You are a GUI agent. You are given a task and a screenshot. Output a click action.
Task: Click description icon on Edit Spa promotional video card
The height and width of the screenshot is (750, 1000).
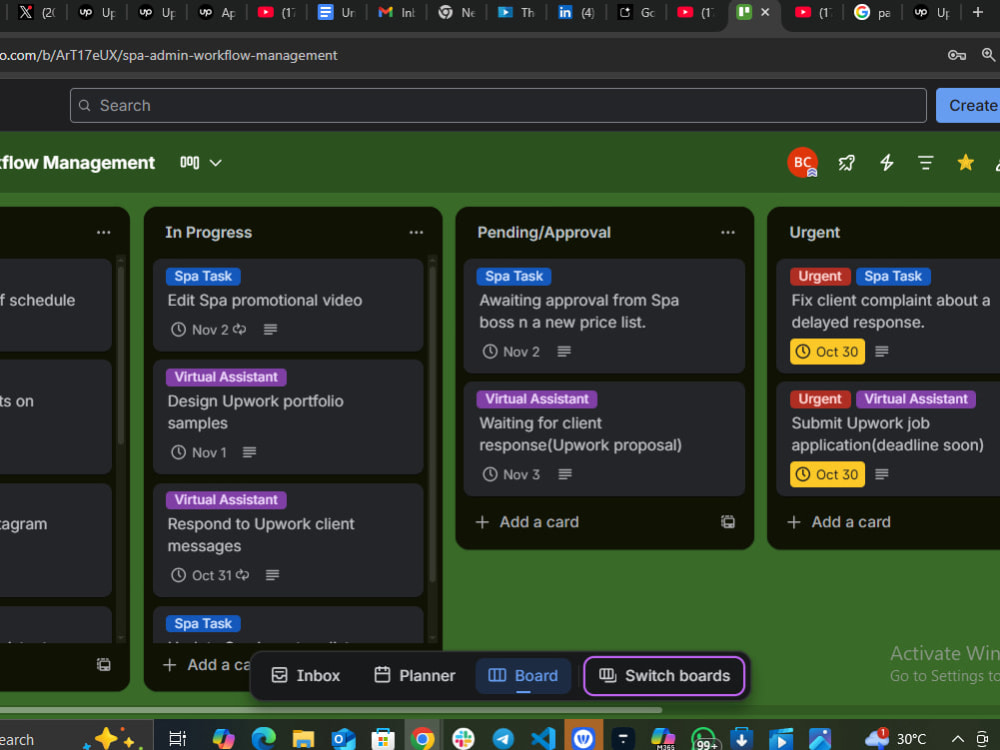point(270,330)
